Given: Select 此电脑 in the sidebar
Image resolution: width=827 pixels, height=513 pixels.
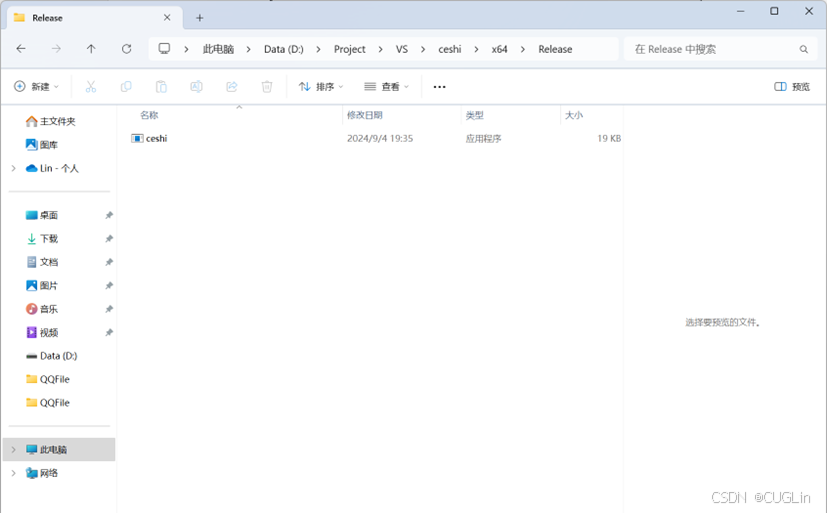Looking at the screenshot, I should pos(59,450).
